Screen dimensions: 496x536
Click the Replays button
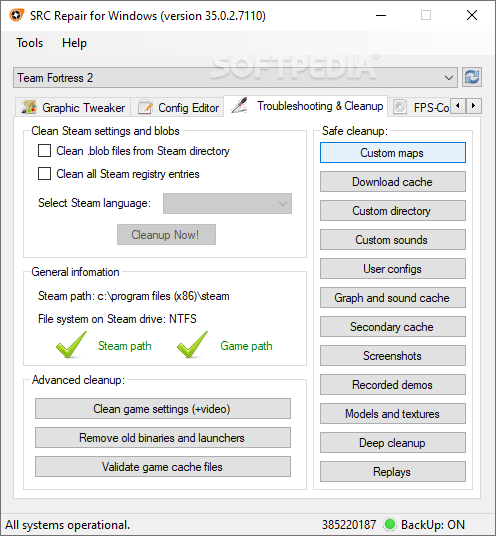393,472
